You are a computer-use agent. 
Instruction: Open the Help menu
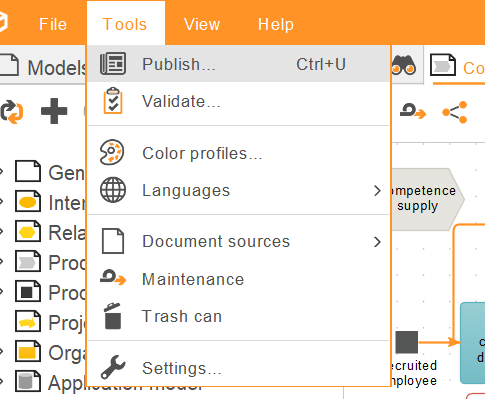[x=276, y=24]
